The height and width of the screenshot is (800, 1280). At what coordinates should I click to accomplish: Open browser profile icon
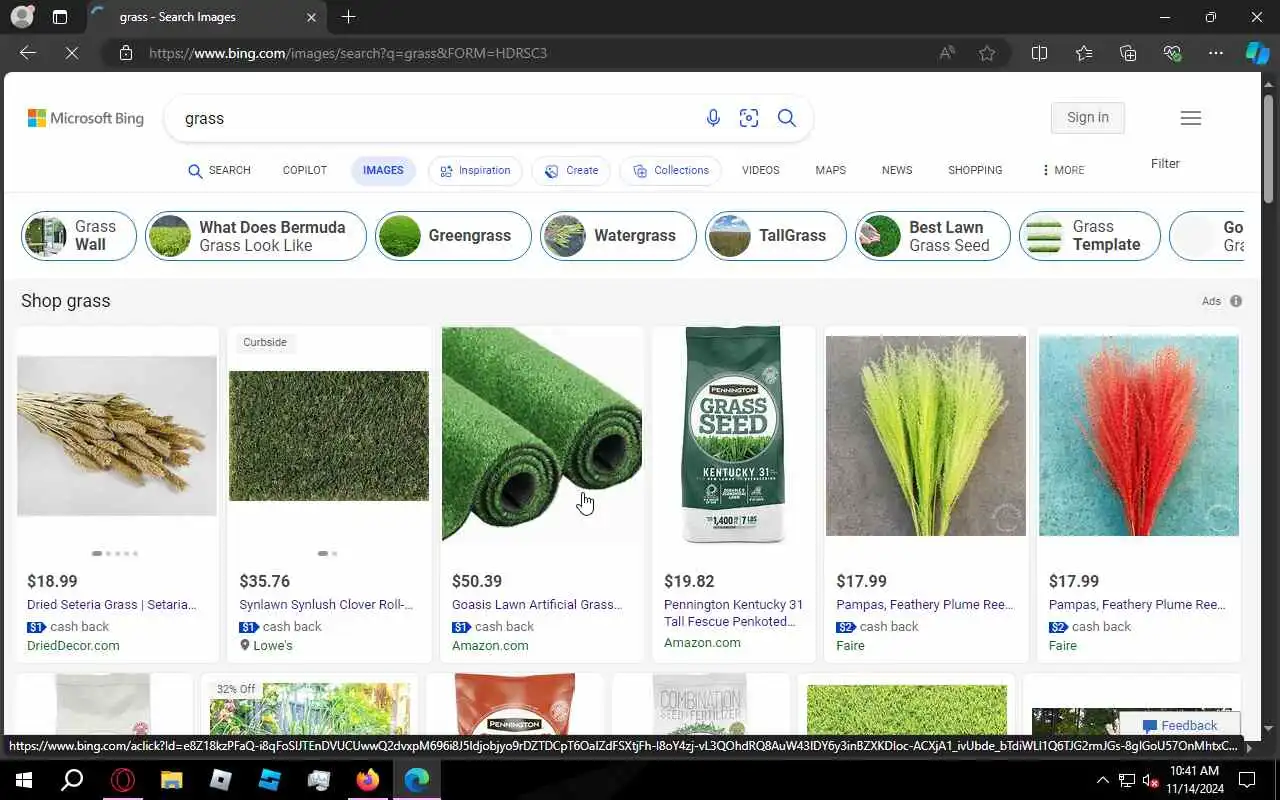coord(21,17)
